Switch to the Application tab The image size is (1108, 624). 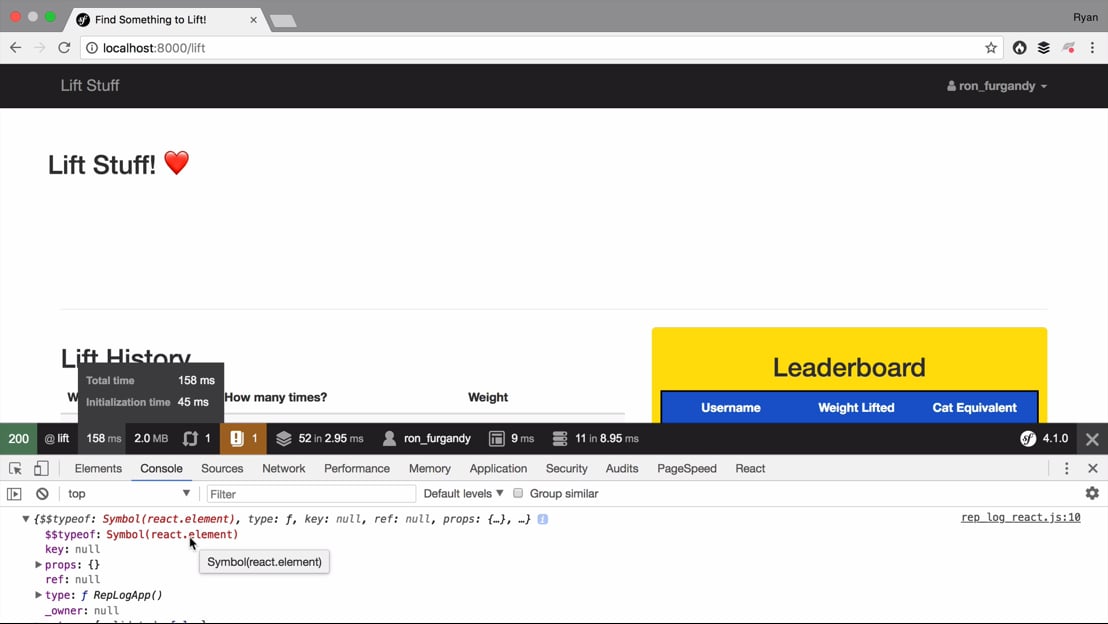498,468
